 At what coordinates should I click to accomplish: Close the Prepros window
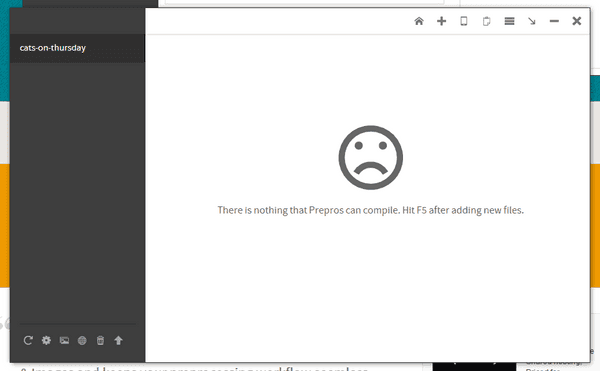coord(577,21)
